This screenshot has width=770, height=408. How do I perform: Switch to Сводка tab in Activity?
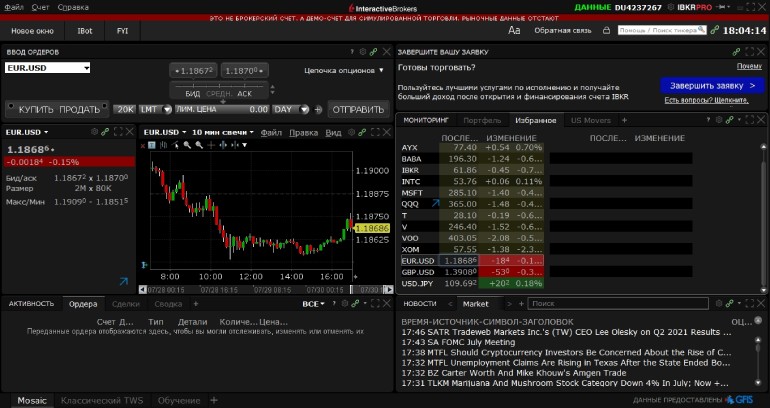tap(168, 304)
